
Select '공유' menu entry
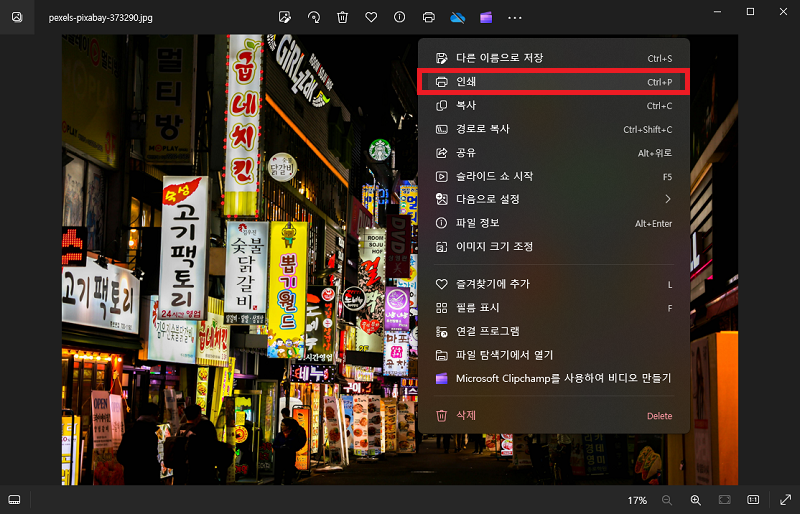click(554, 153)
